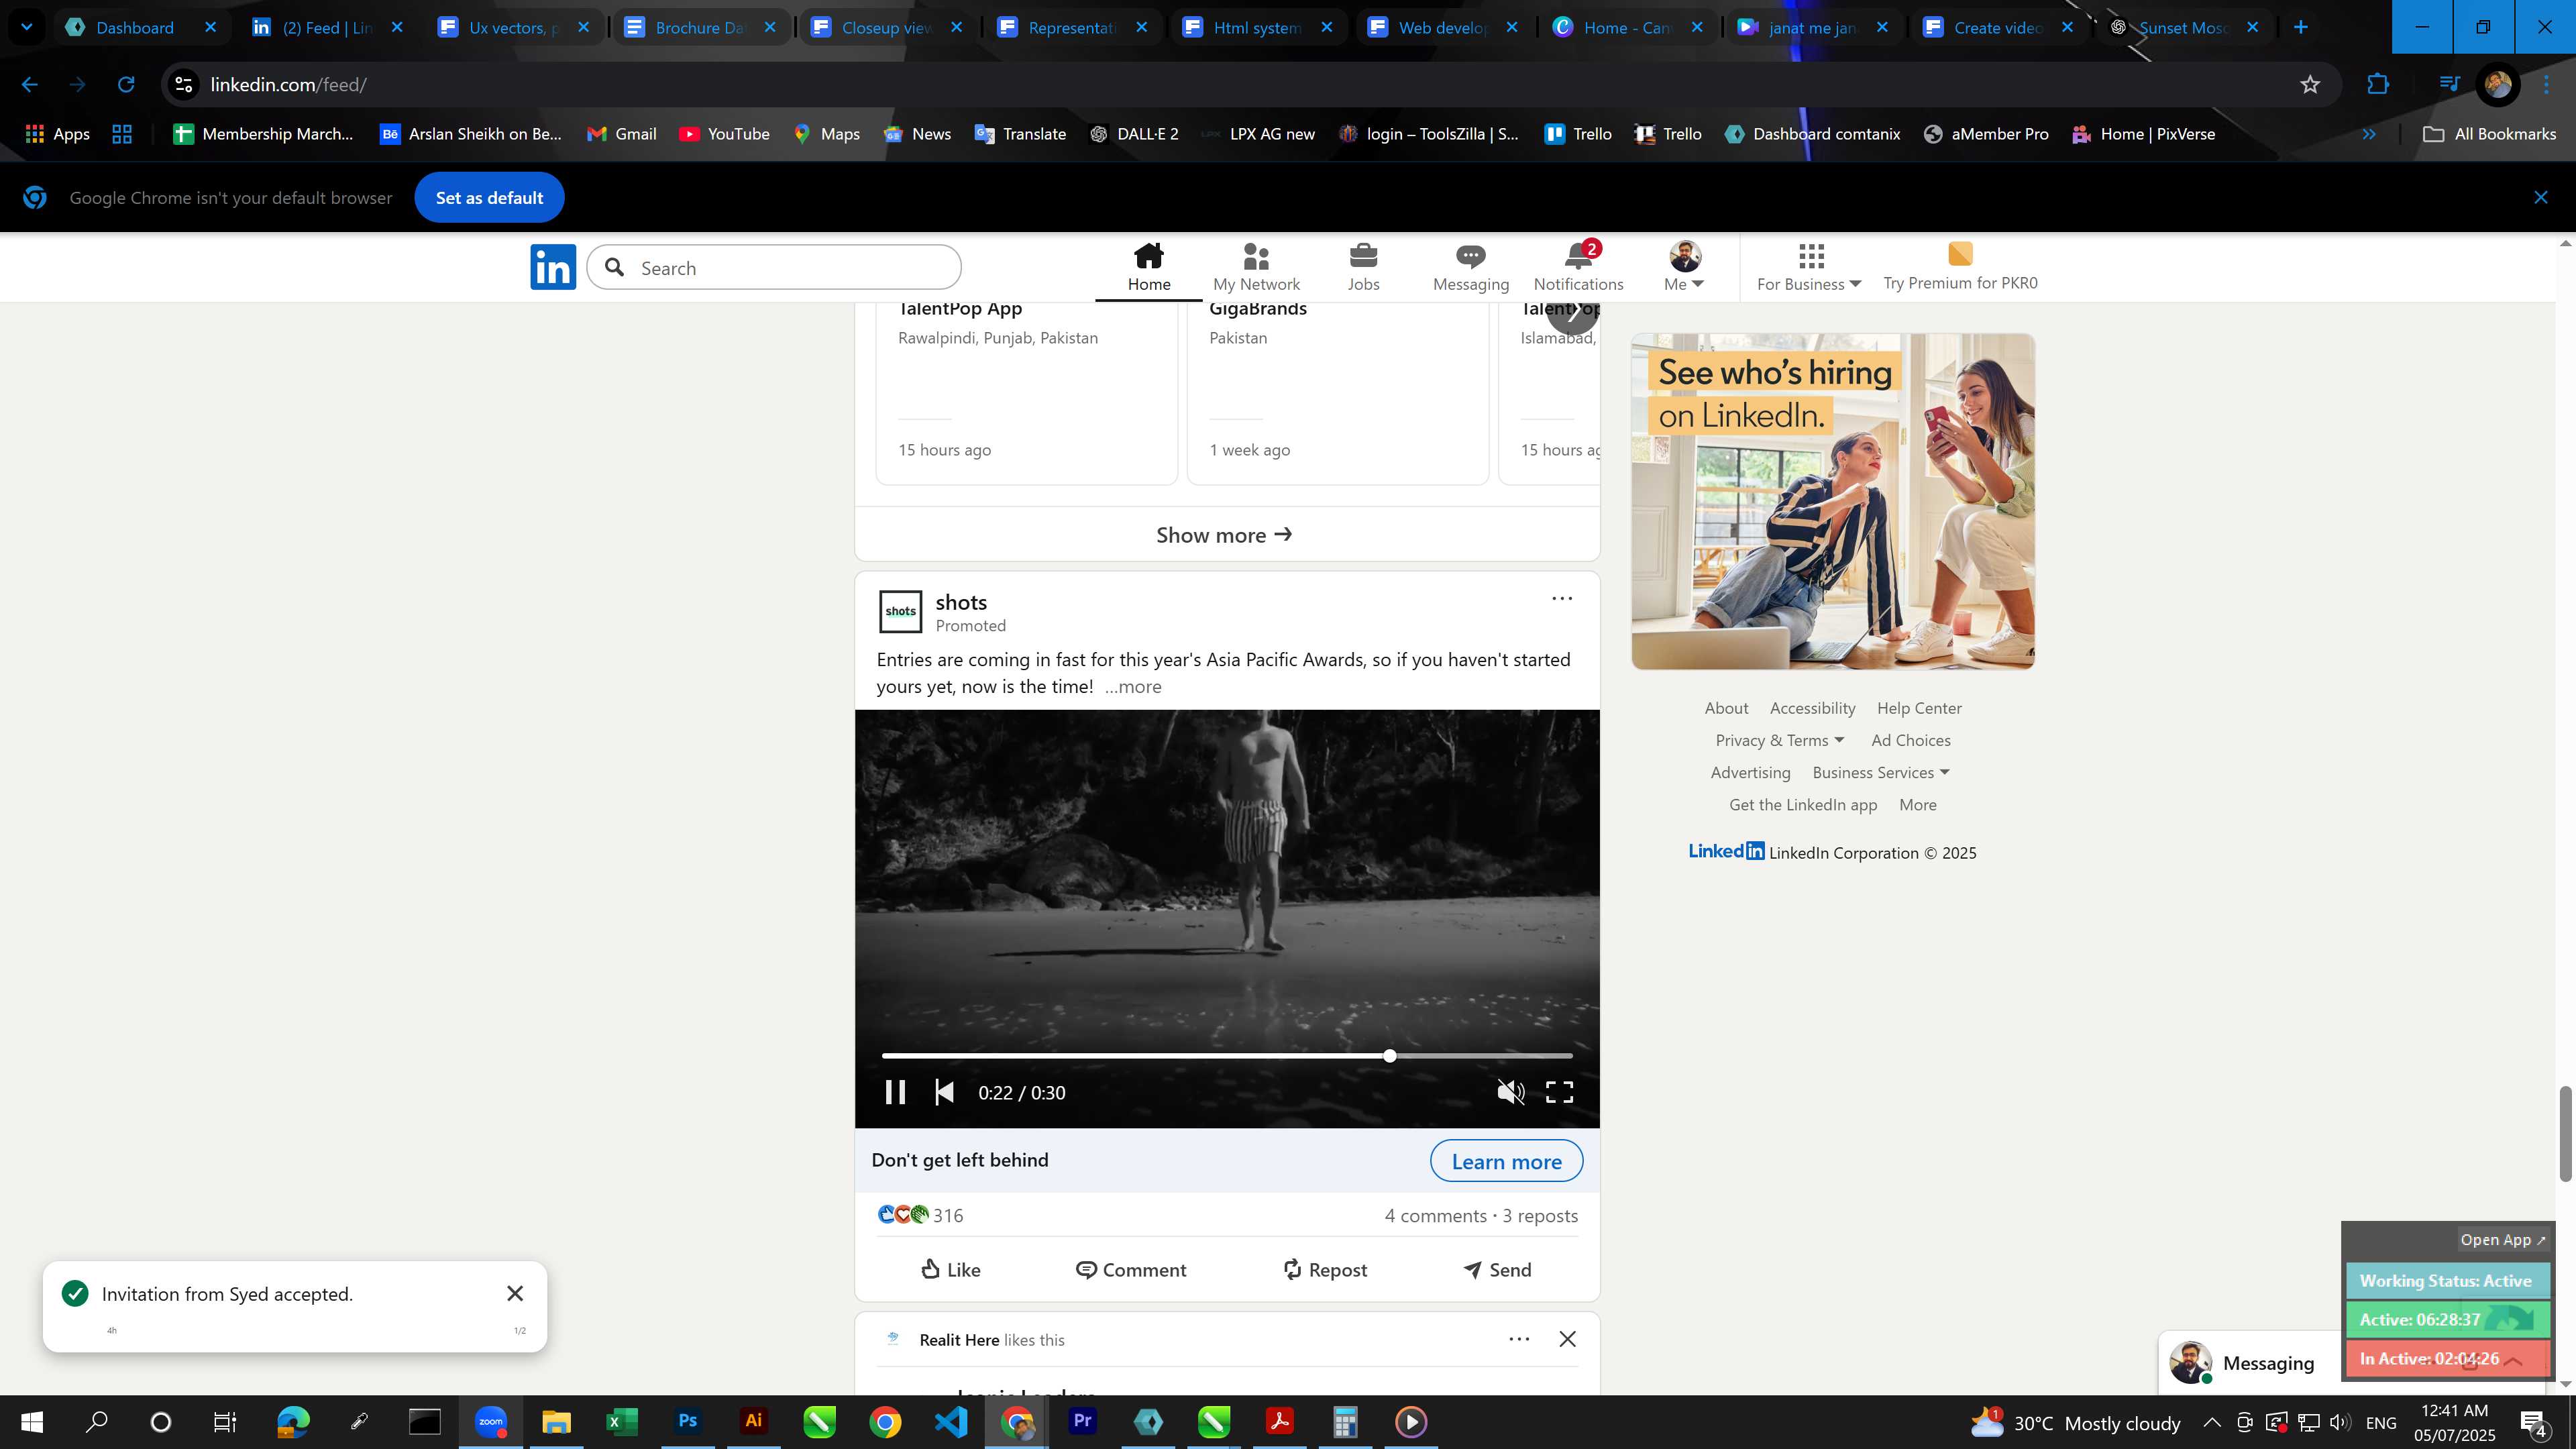Open the Gmail bookmark
This screenshot has height=1449, width=2576.
pyautogui.click(x=621, y=134)
